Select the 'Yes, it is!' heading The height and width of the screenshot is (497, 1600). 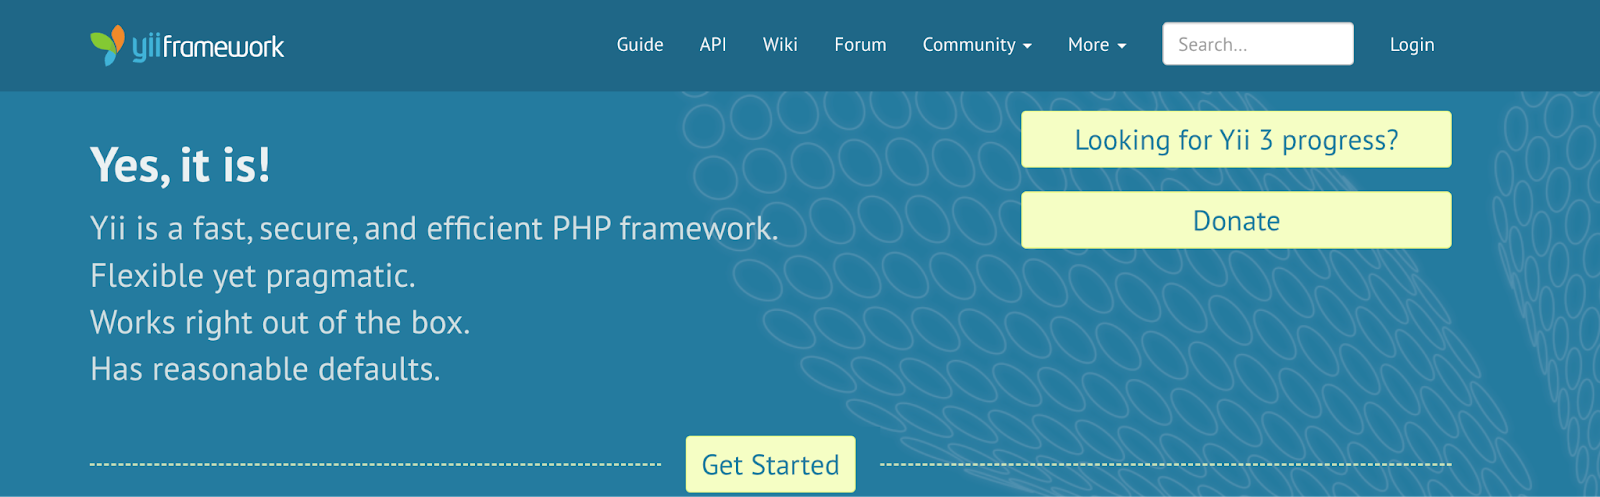click(180, 165)
